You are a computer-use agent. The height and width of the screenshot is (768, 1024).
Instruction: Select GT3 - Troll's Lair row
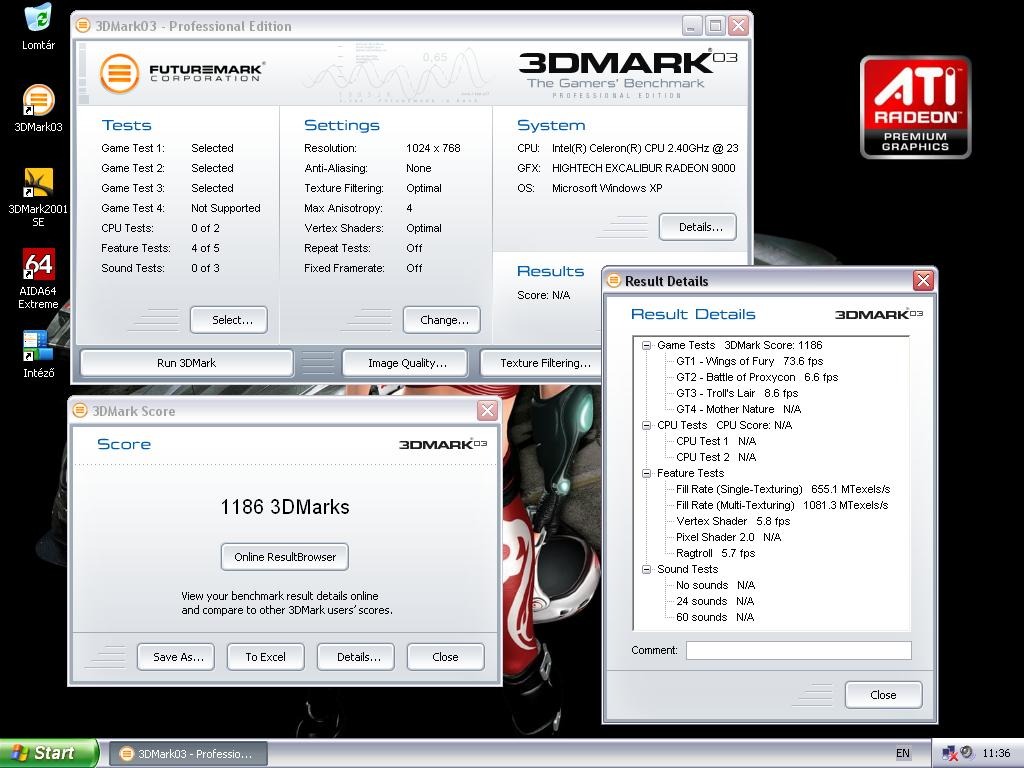pyautogui.click(x=737, y=393)
